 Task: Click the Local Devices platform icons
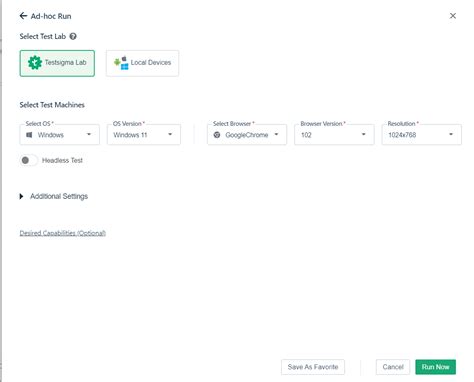click(x=121, y=63)
